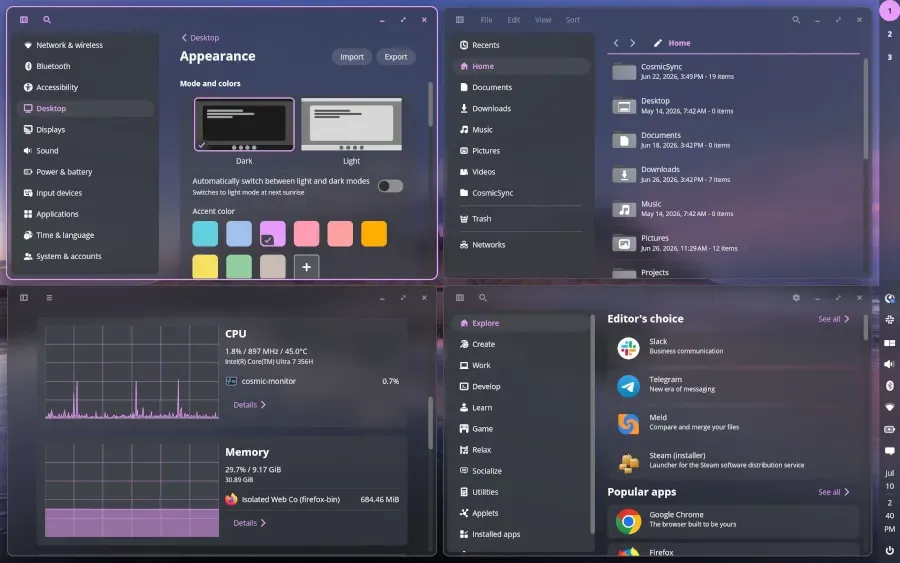Choose the orange accent color swatch

pyautogui.click(x=374, y=234)
